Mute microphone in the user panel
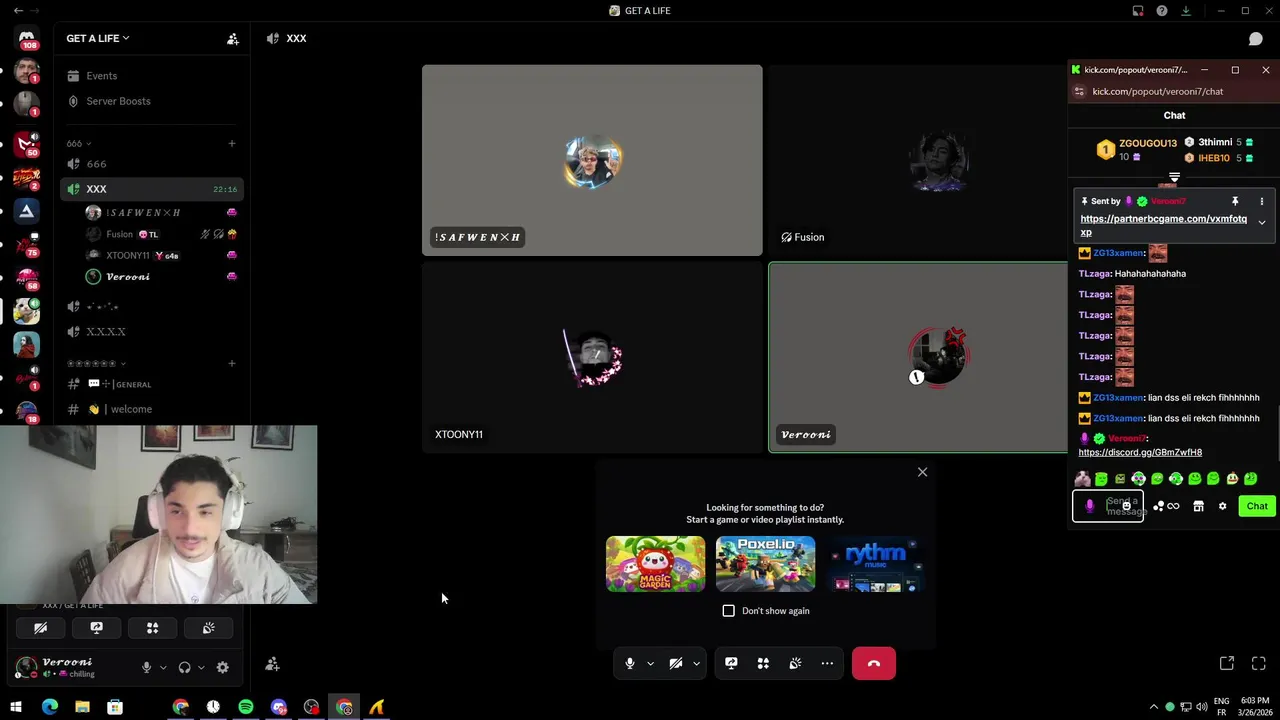 click(x=146, y=667)
